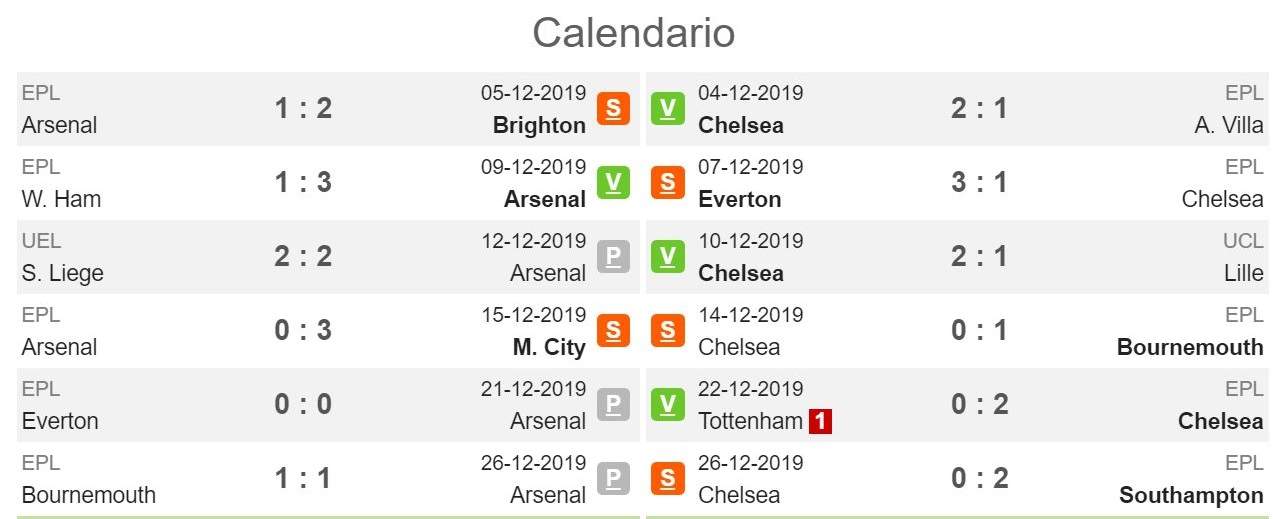Viewport: 1273px width, 519px height.
Task: Select the 1 : 2 Arsenal–Brighton score
Action: click(x=303, y=108)
